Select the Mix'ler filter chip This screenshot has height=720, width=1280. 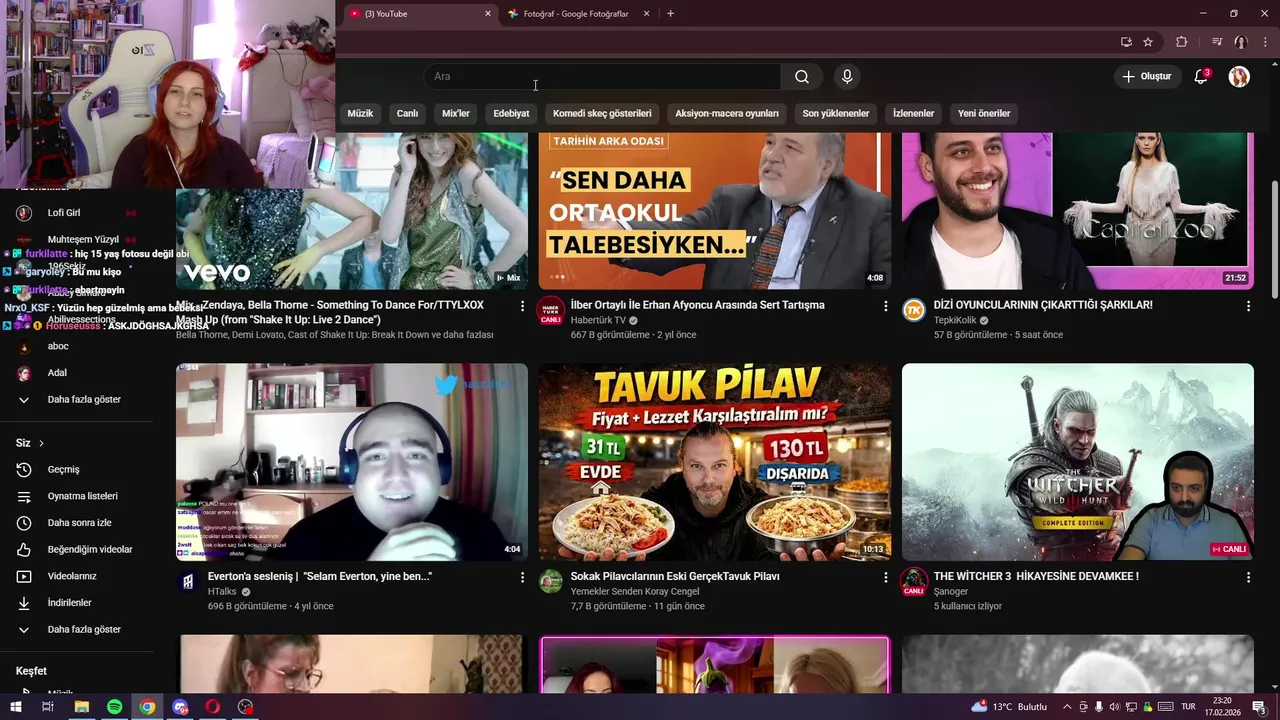point(456,113)
